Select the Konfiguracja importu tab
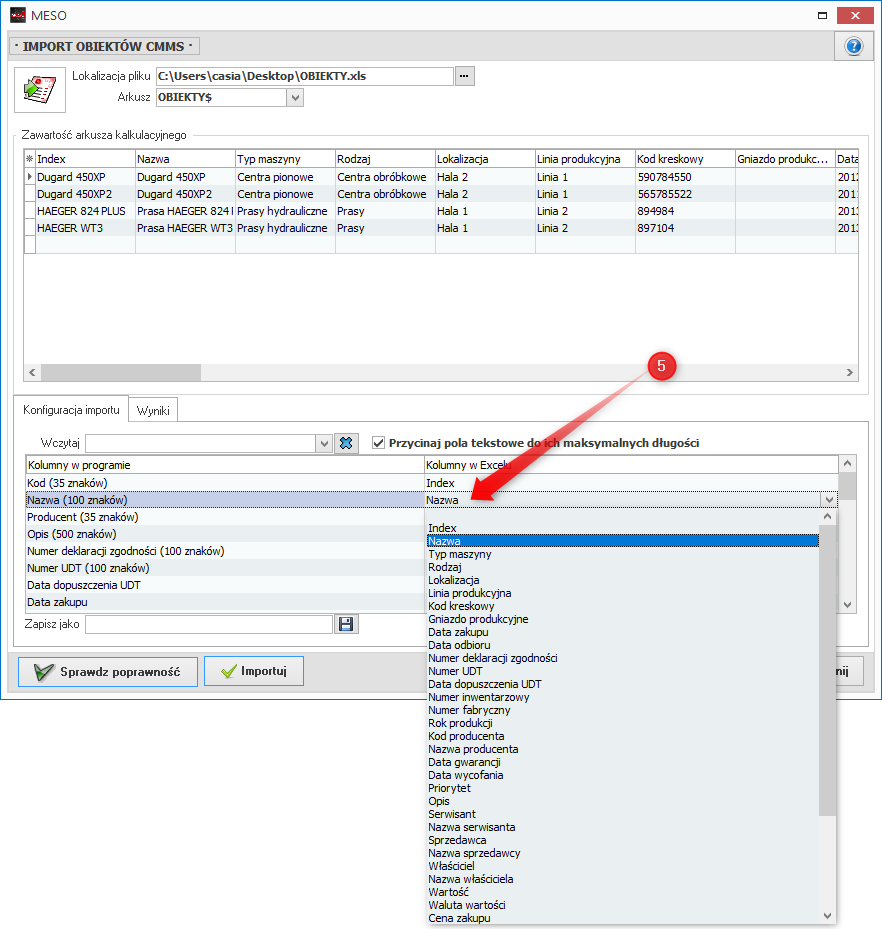 point(71,410)
